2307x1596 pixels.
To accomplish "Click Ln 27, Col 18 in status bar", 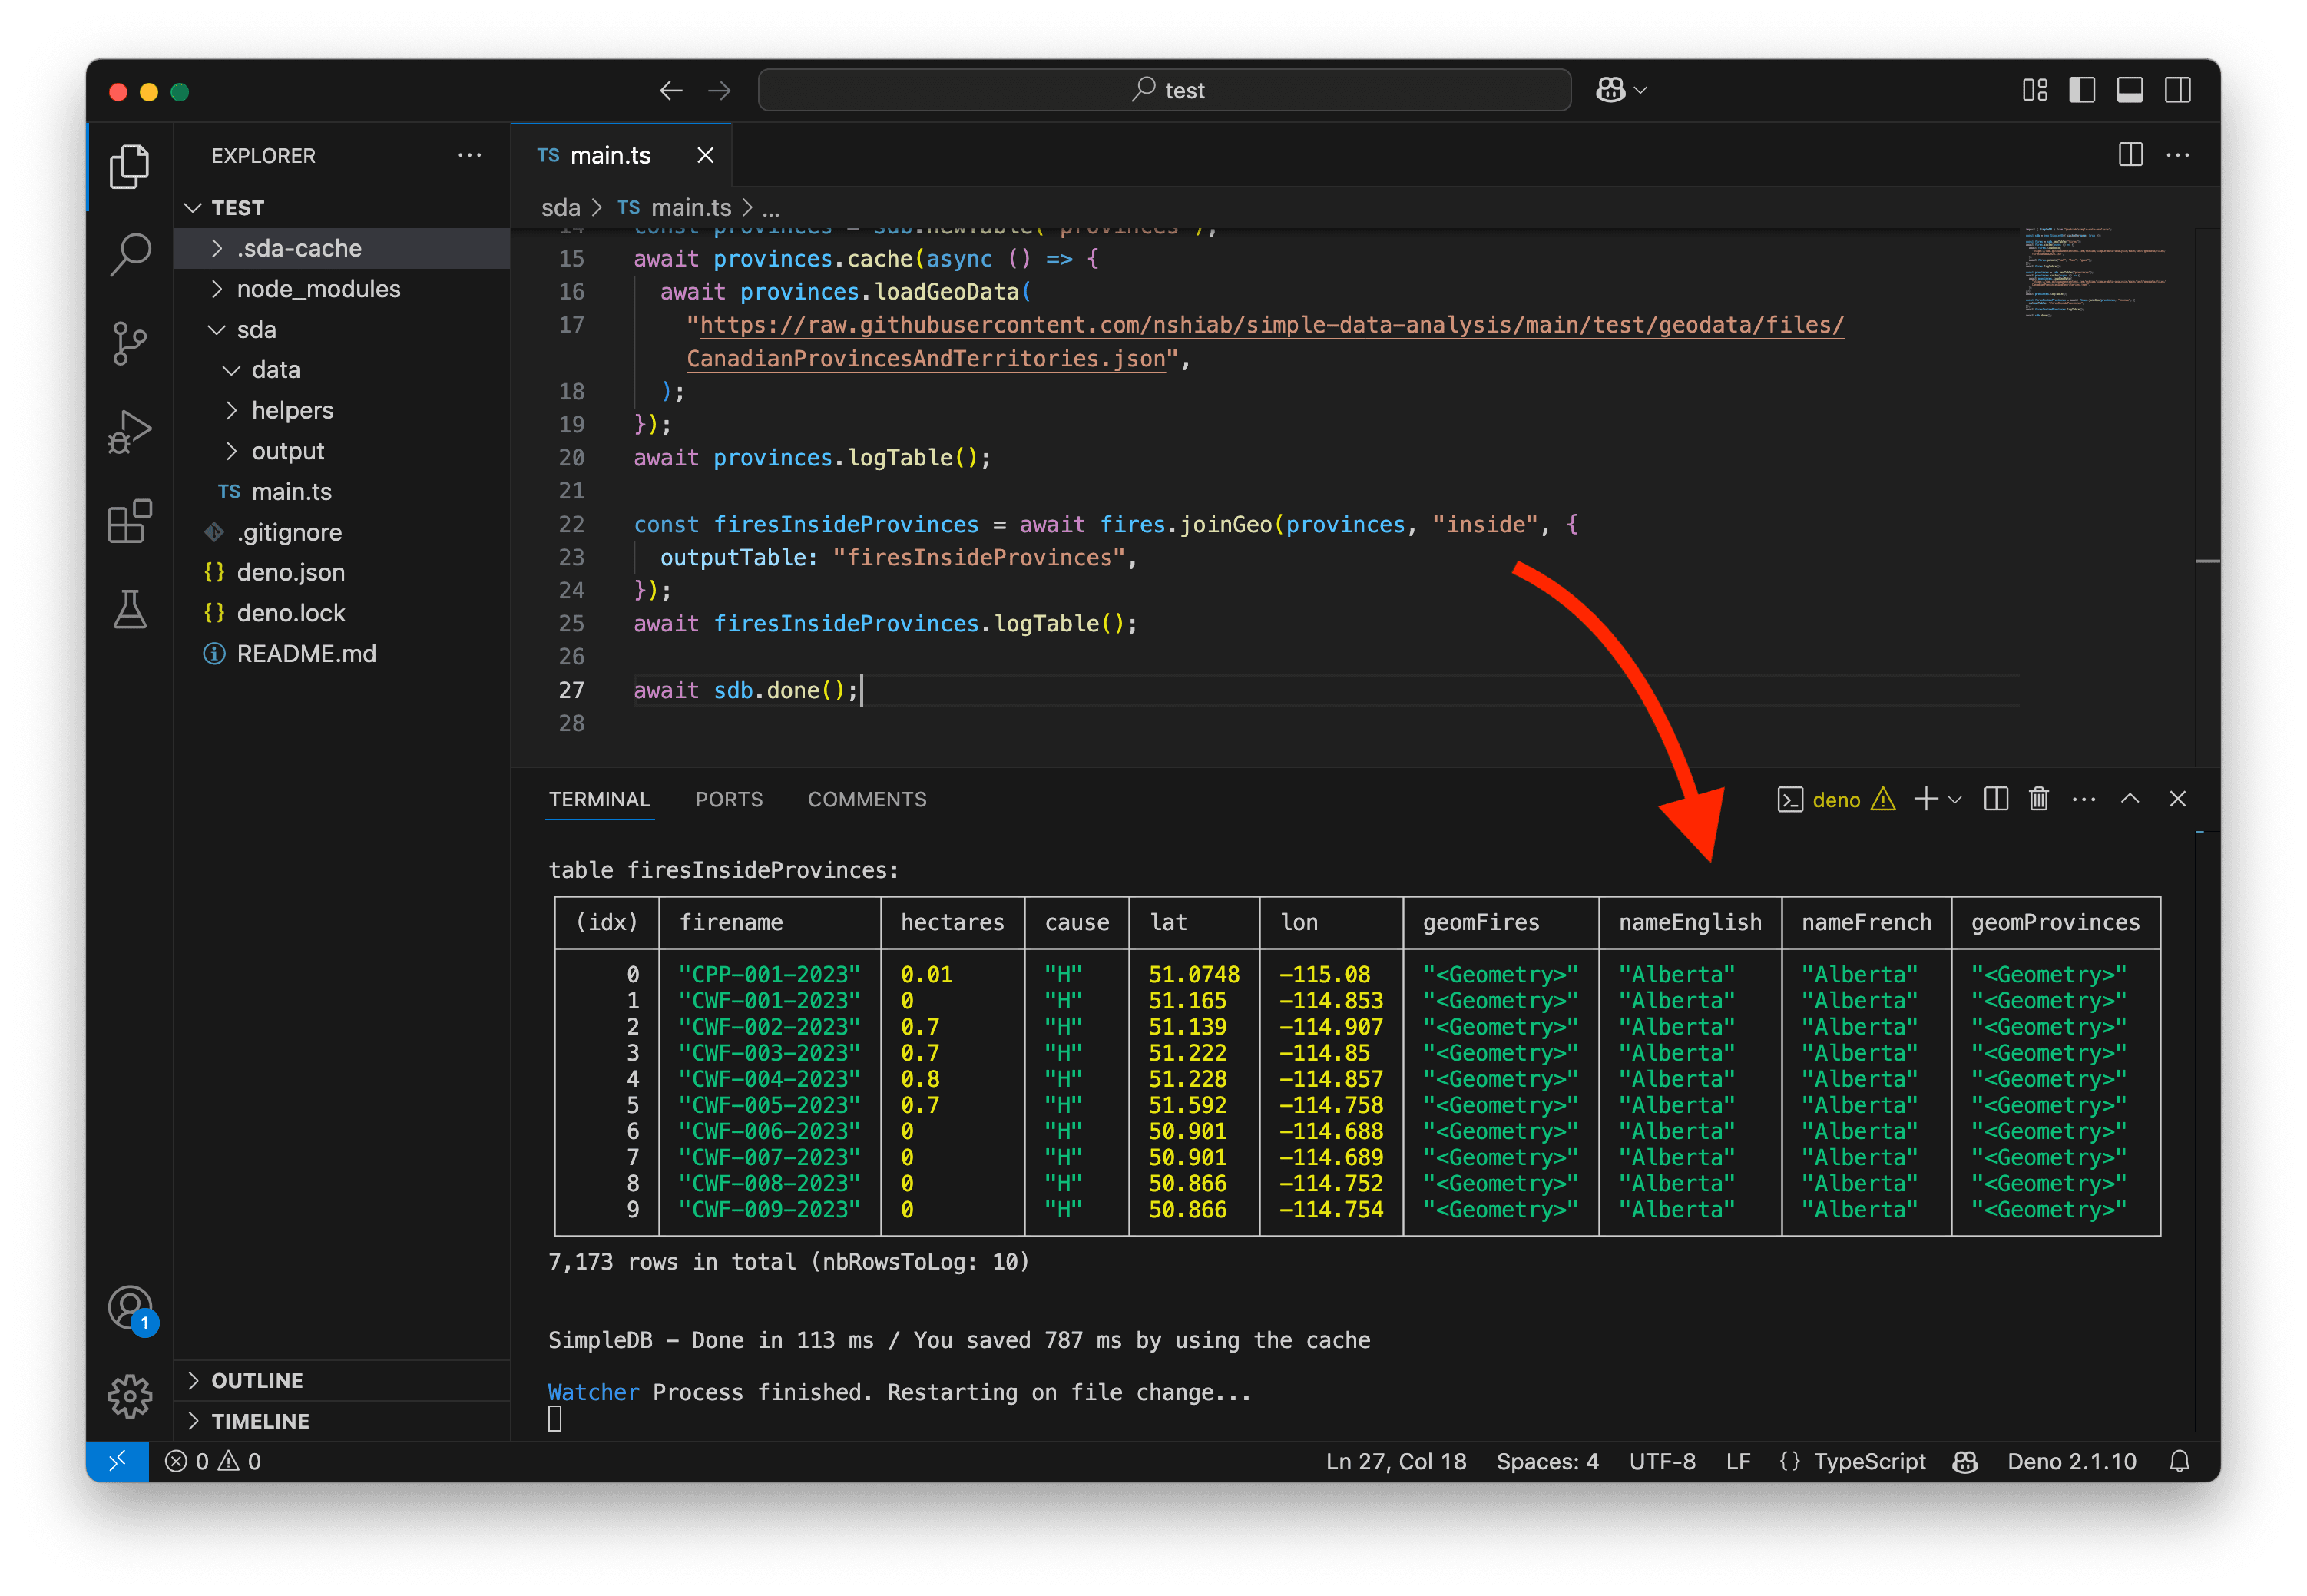I will [x=1396, y=1462].
